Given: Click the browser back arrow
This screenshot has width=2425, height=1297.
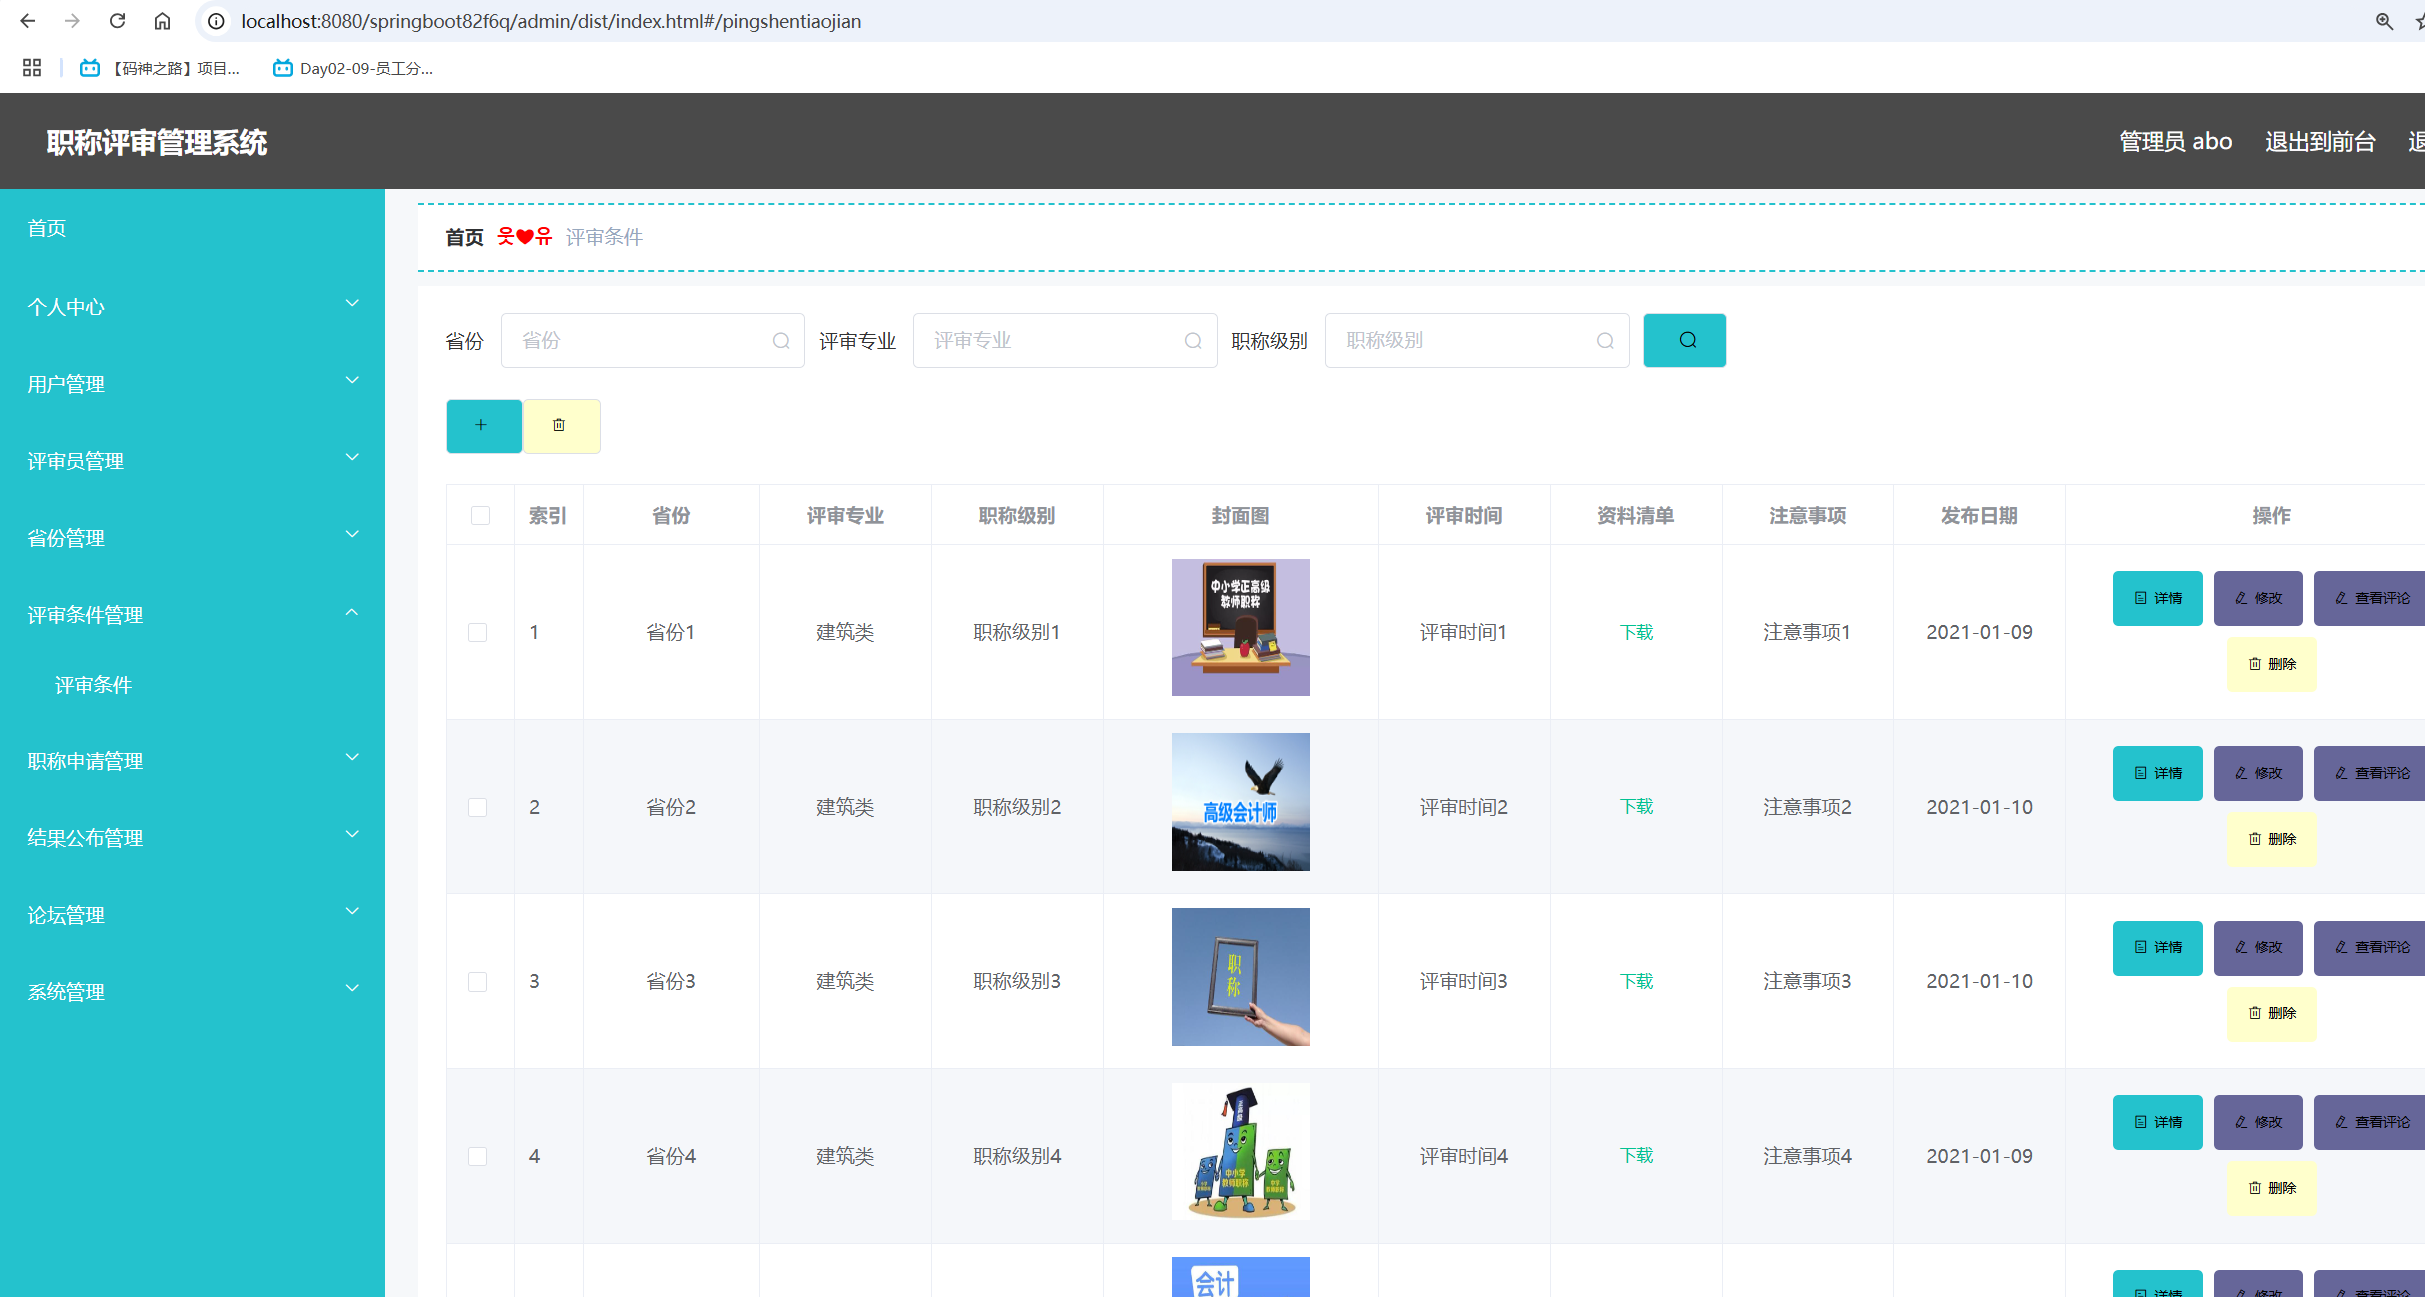Looking at the screenshot, I should pos(27,21).
